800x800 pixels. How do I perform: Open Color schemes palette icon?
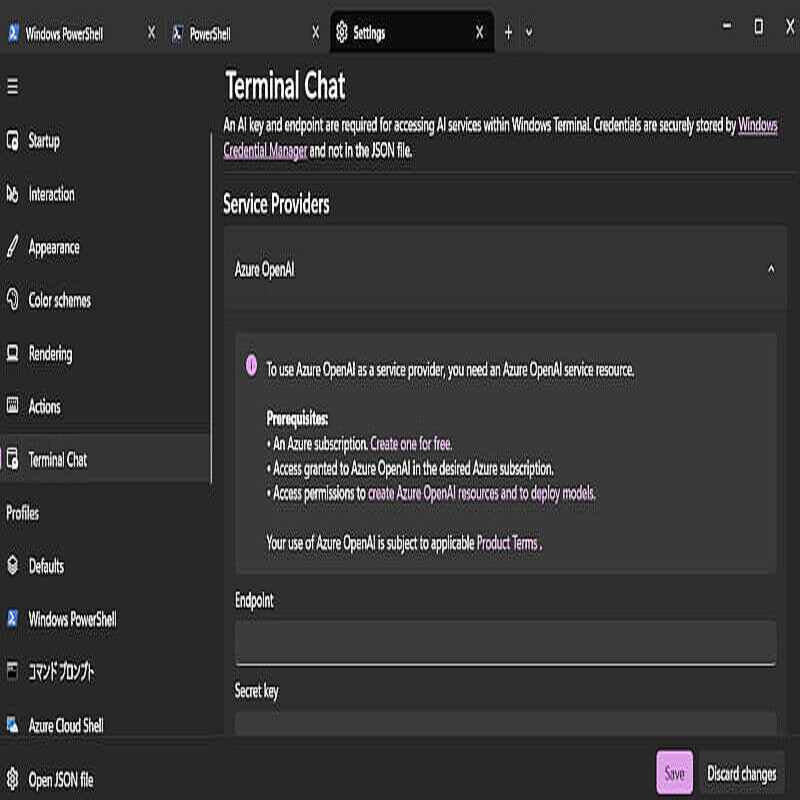(x=13, y=300)
